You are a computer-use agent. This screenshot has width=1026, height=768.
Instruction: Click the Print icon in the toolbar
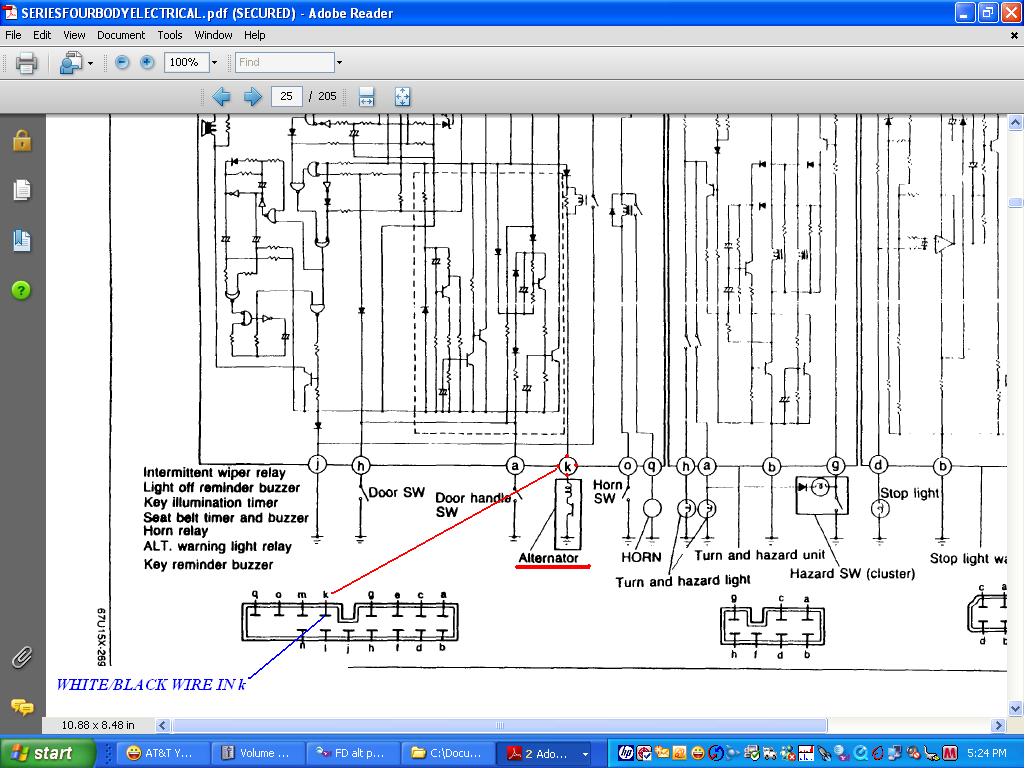(27, 63)
